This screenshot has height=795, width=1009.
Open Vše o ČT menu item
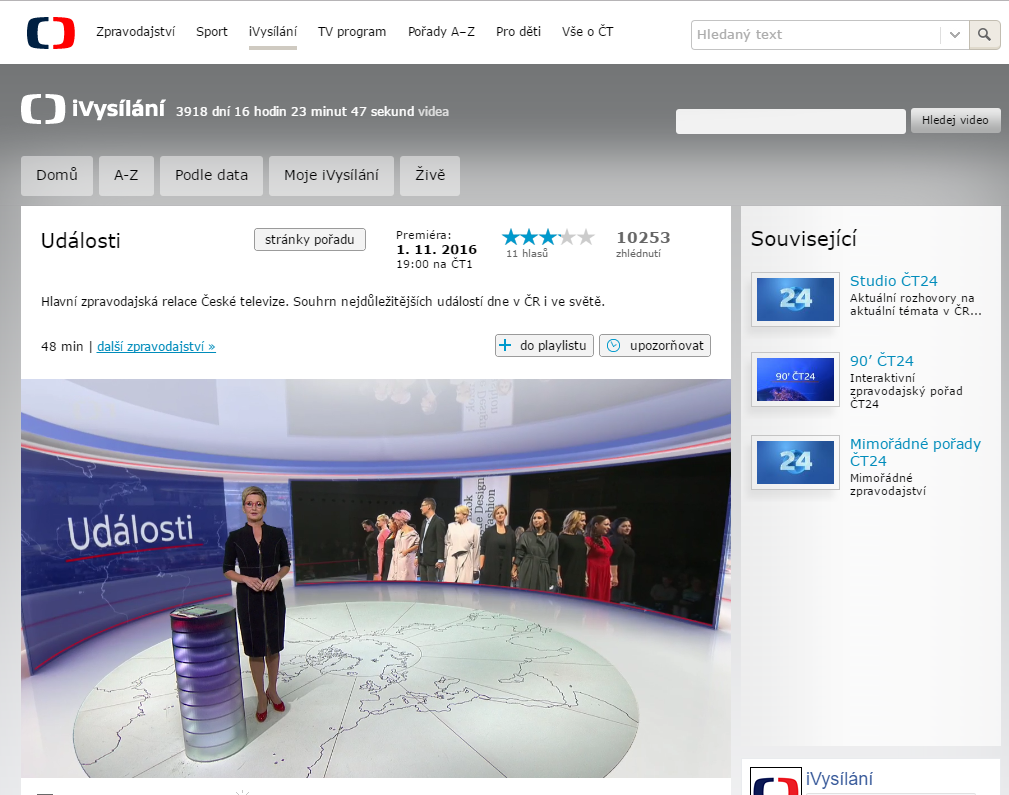tap(588, 32)
